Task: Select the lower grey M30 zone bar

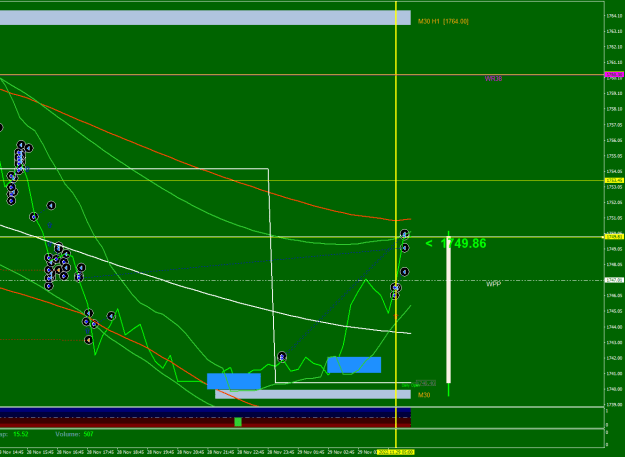Action: (313, 394)
